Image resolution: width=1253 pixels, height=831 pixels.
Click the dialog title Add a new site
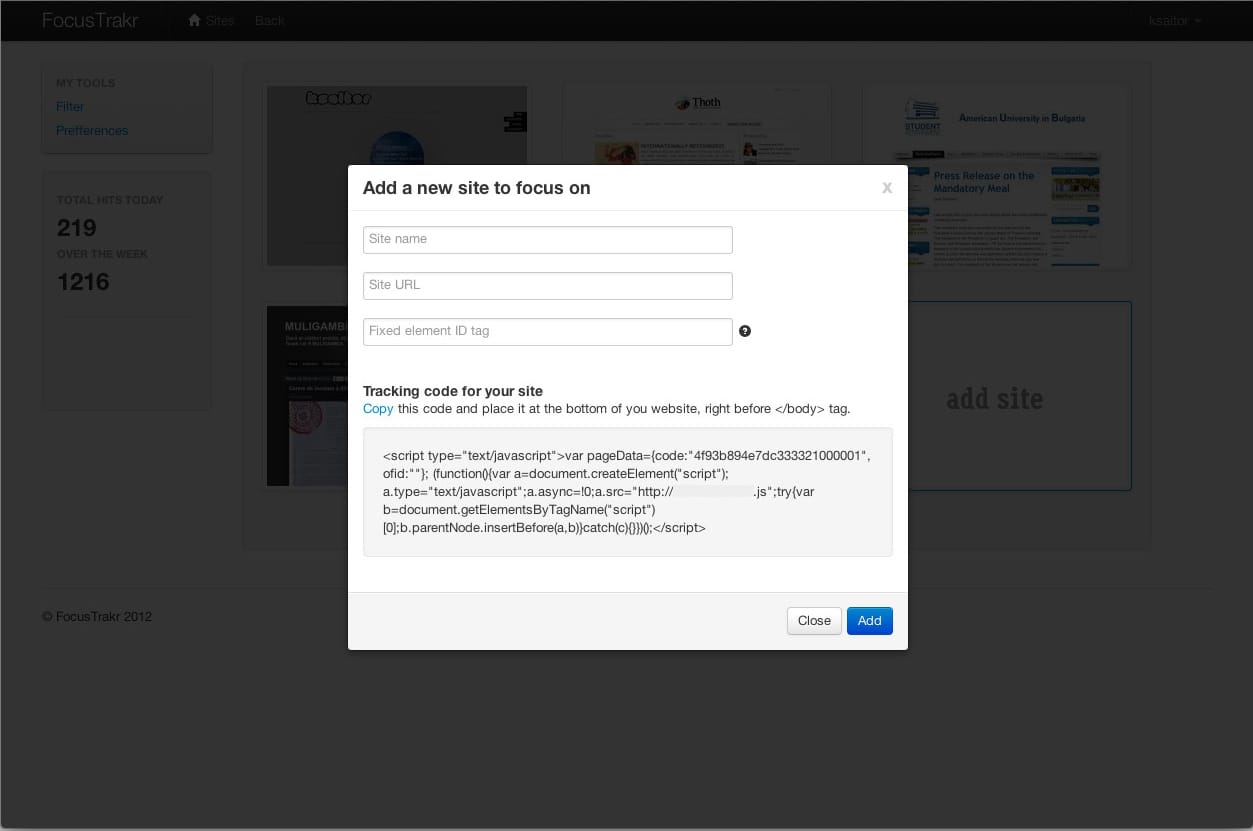pyautogui.click(x=476, y=188)
